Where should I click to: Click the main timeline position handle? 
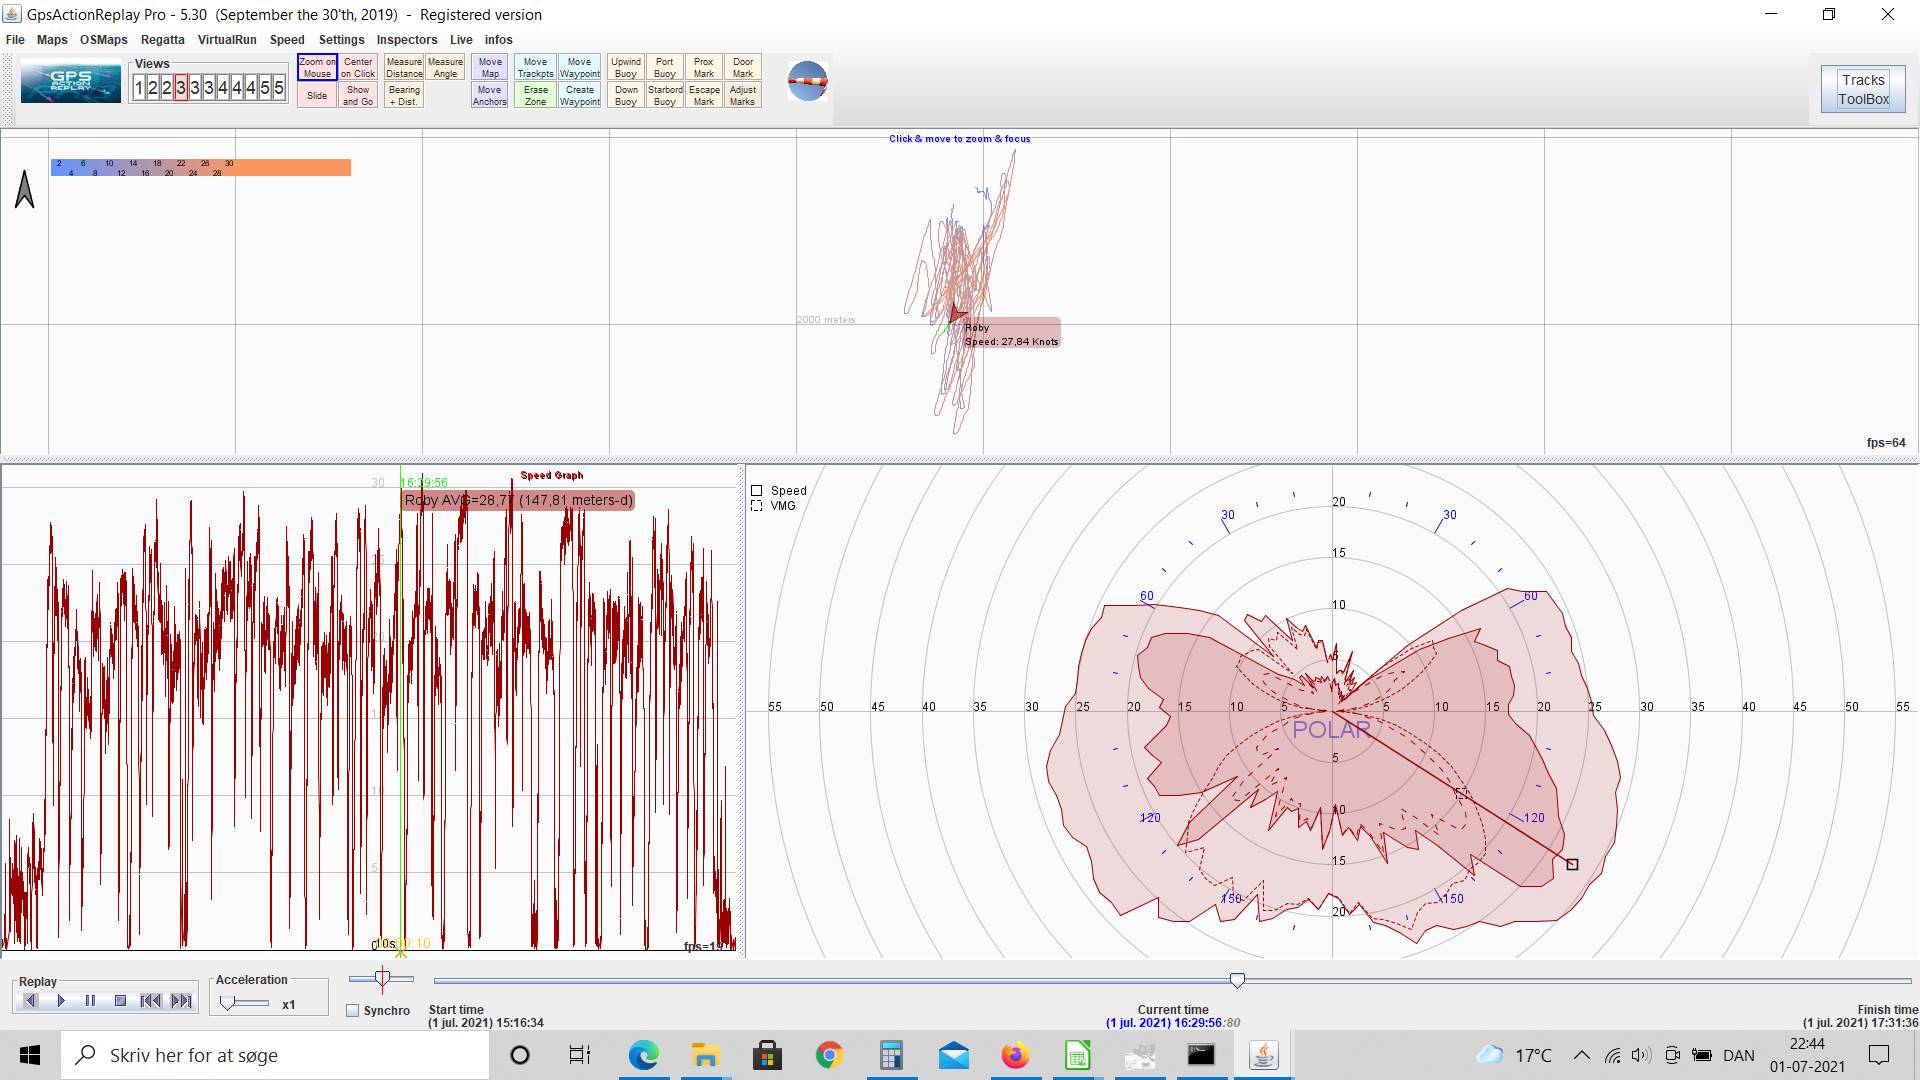point(1237,981)
